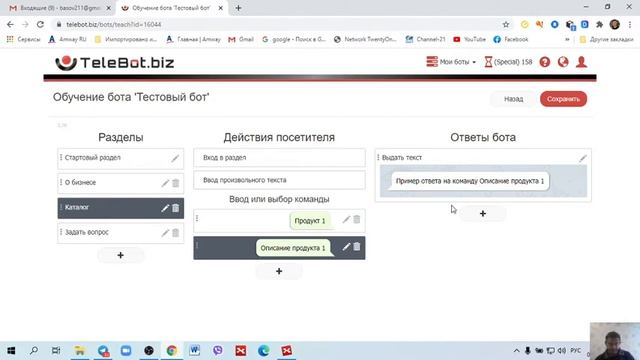Screen dimensions: 640x360
Task: Select 'Ввод произвольного текста' action
Action: tap(279, 180)
